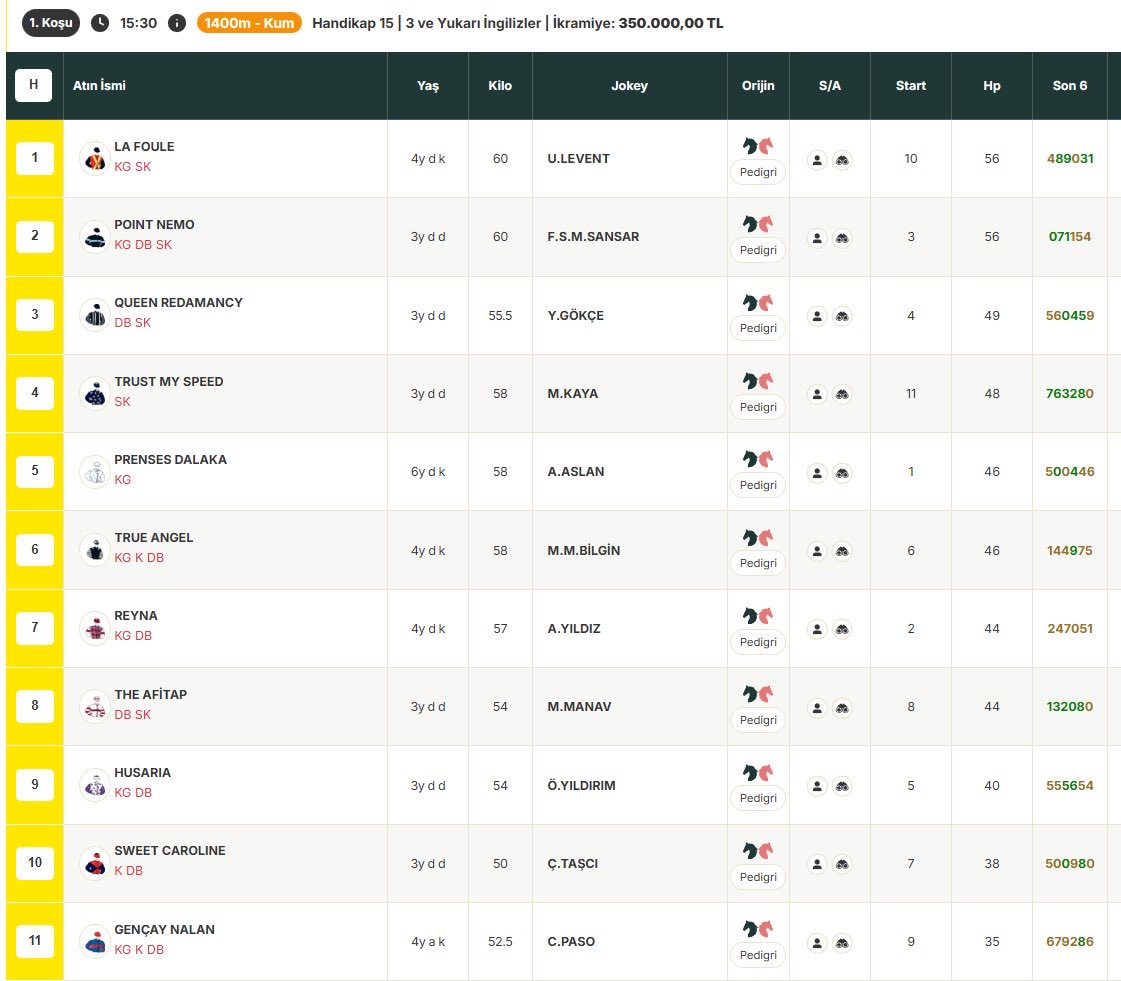Open THE AFİTAP silk icon

(x=95, y=706)
